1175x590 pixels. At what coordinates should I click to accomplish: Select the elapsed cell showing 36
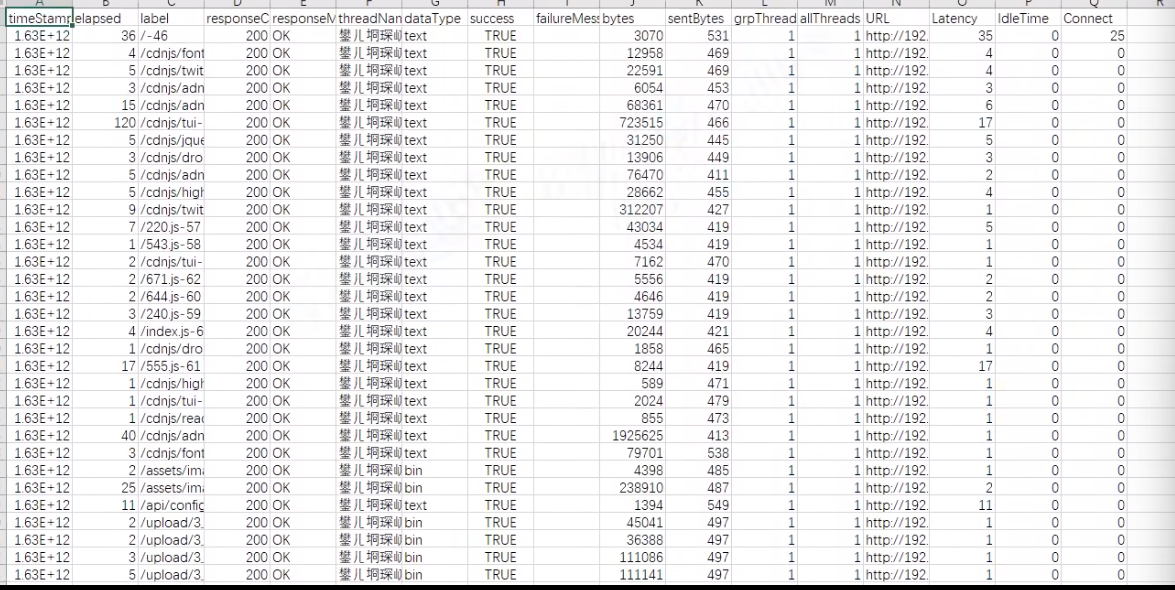(106, 36)
